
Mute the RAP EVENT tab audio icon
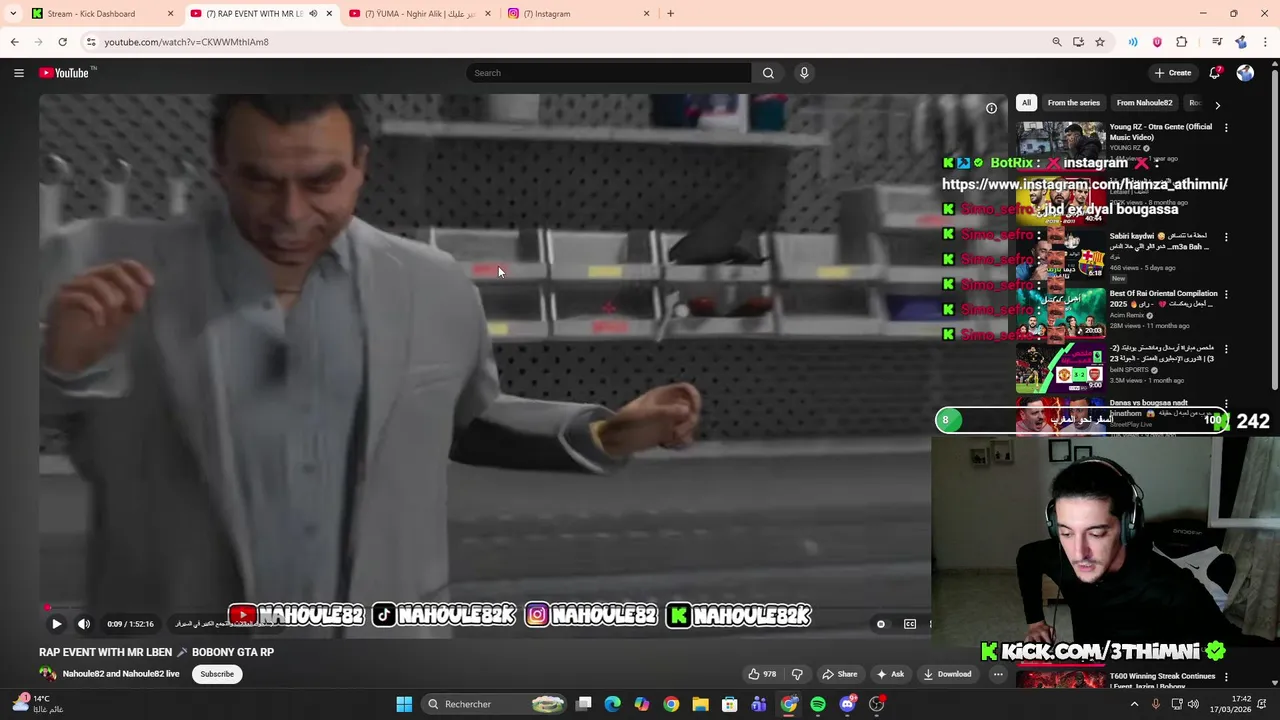tap(313, 14)
